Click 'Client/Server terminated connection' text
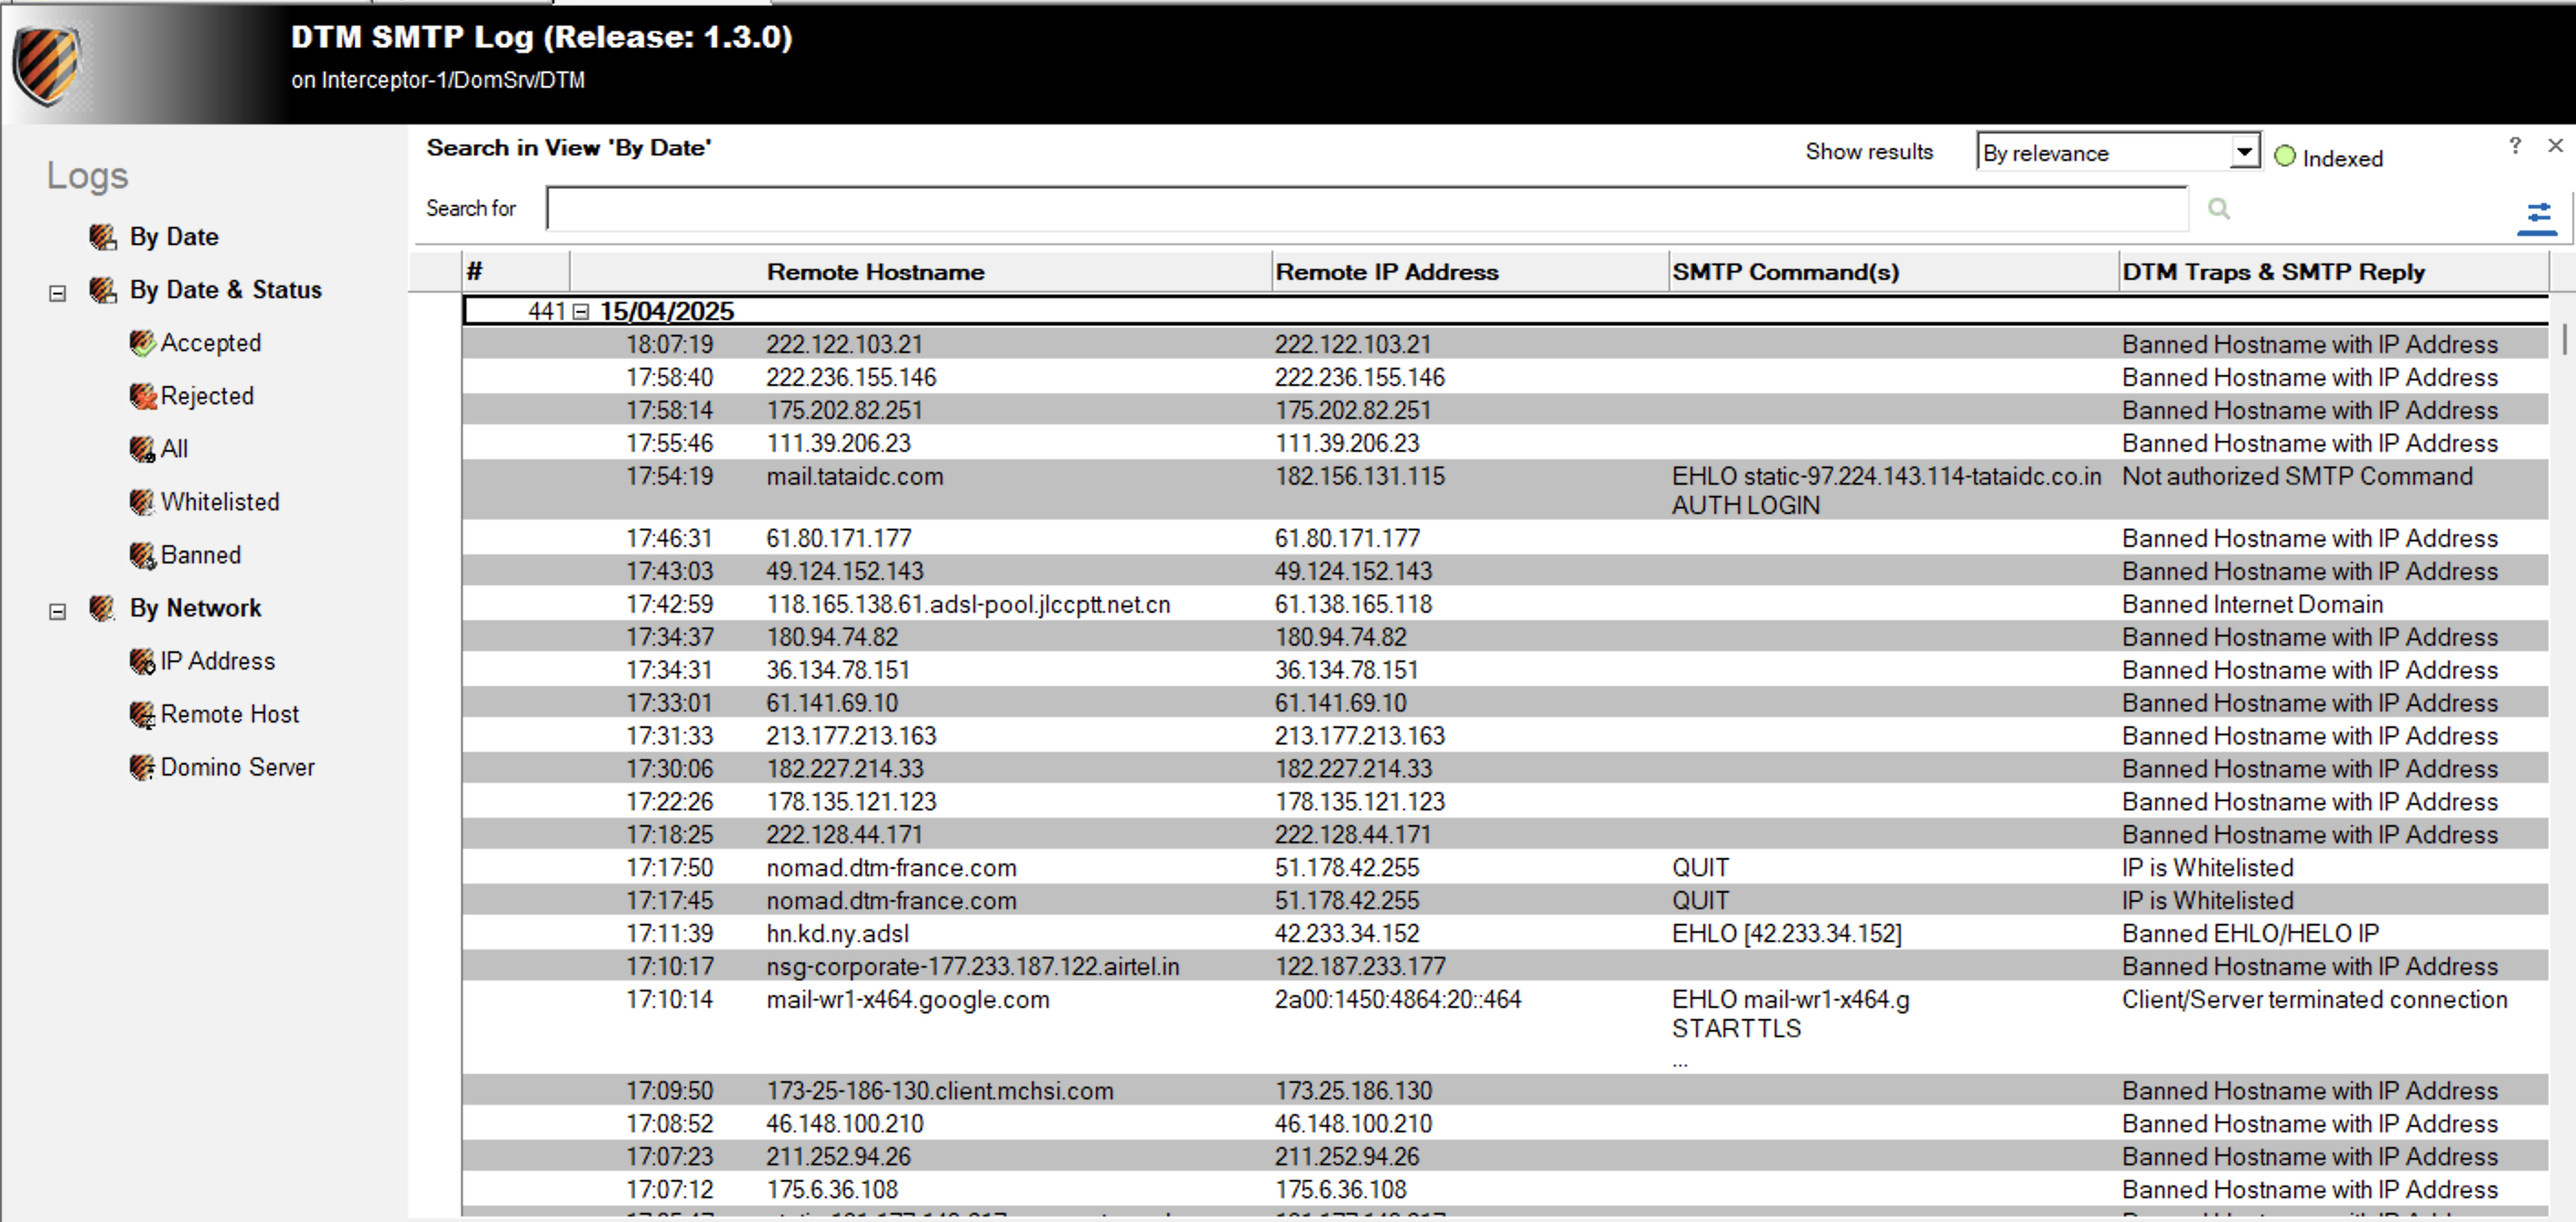This screenshot has width=2576, height=1222. click(x=2314, y=999)
